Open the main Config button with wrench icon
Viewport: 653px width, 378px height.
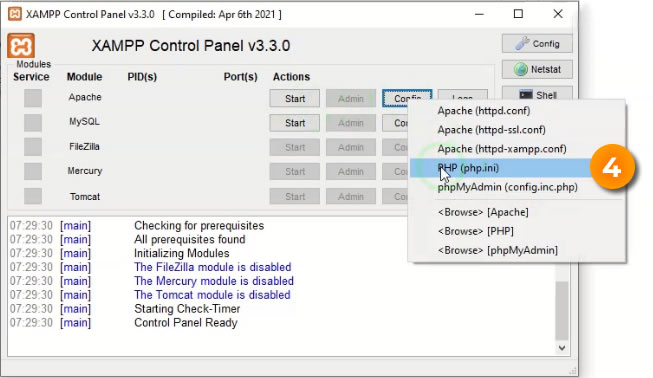point(537,44)
